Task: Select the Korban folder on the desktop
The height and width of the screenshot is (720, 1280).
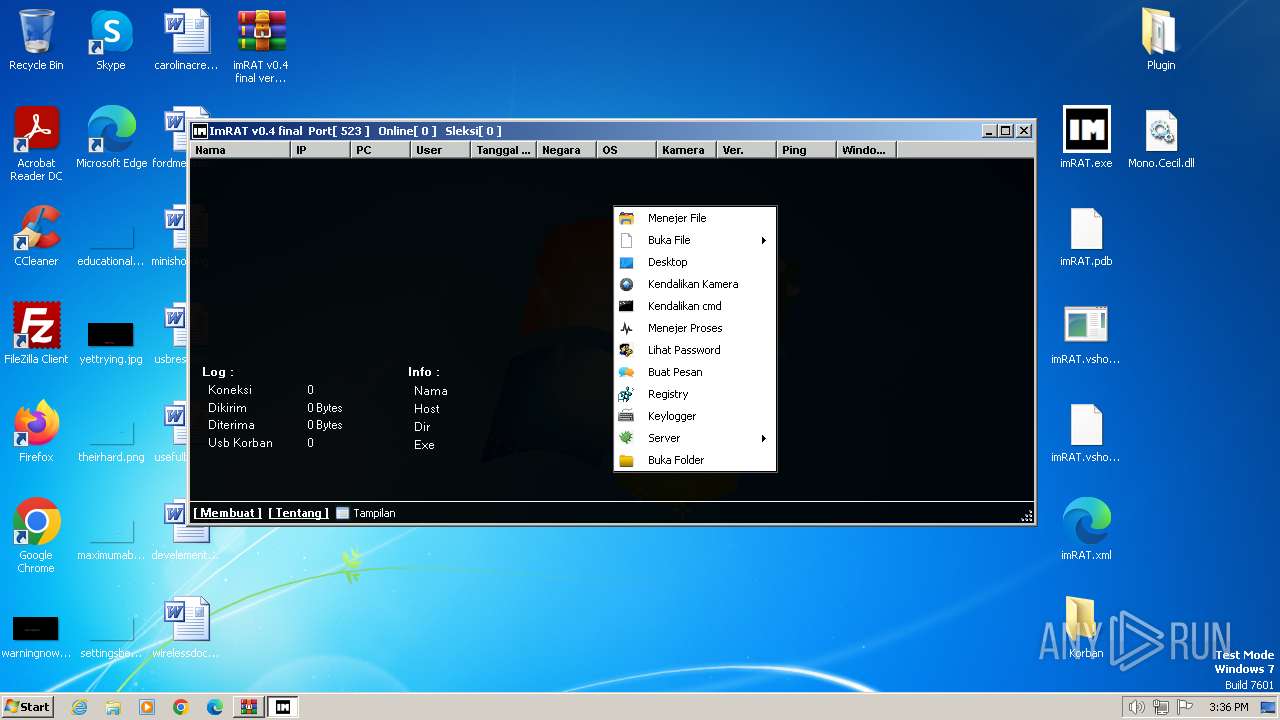Action: [1086, 628]
